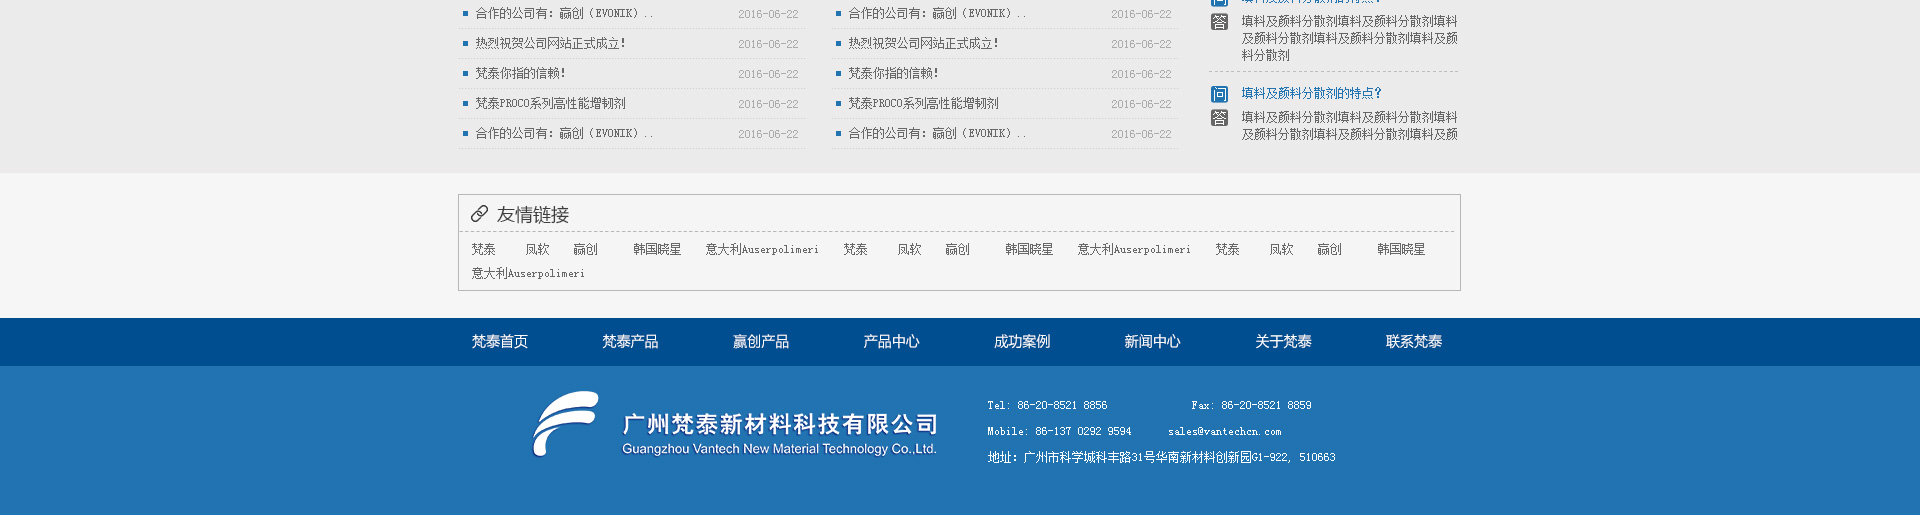Go to 梵泰产品 in the navigation bar

[630, 342]
